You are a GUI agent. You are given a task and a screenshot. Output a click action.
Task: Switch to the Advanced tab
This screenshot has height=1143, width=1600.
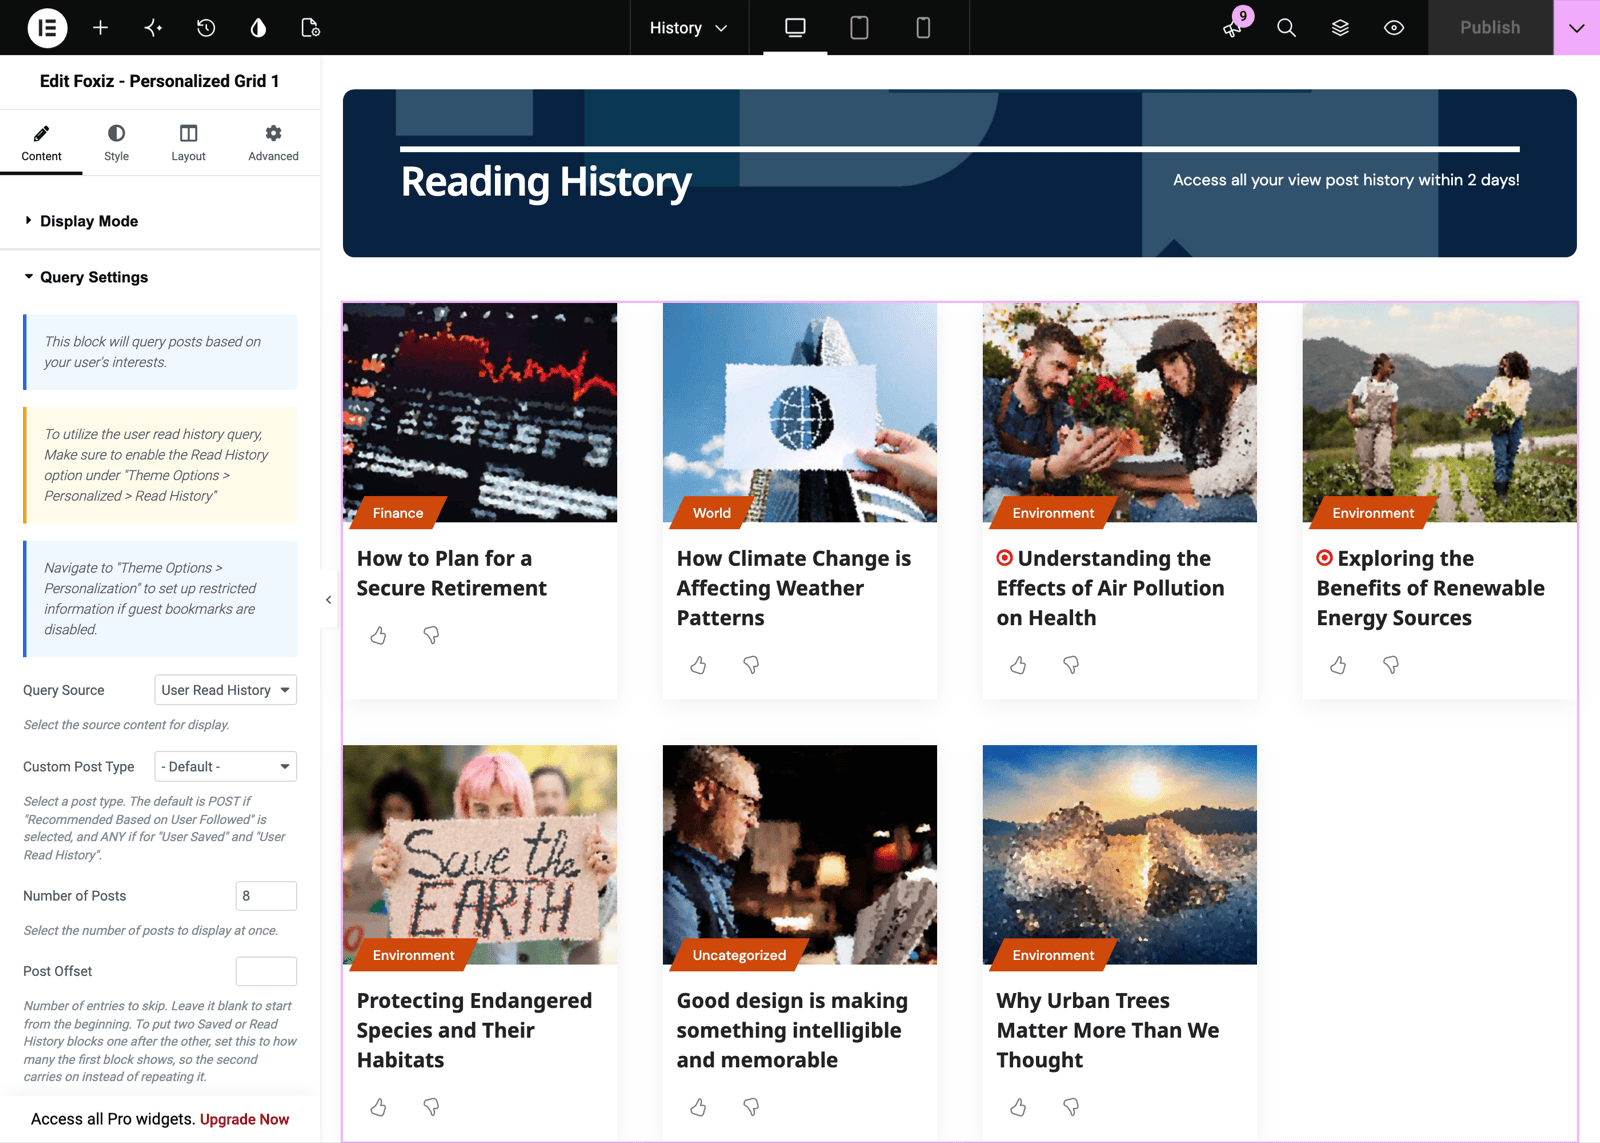pyautogui.click(x=273, y=143)
